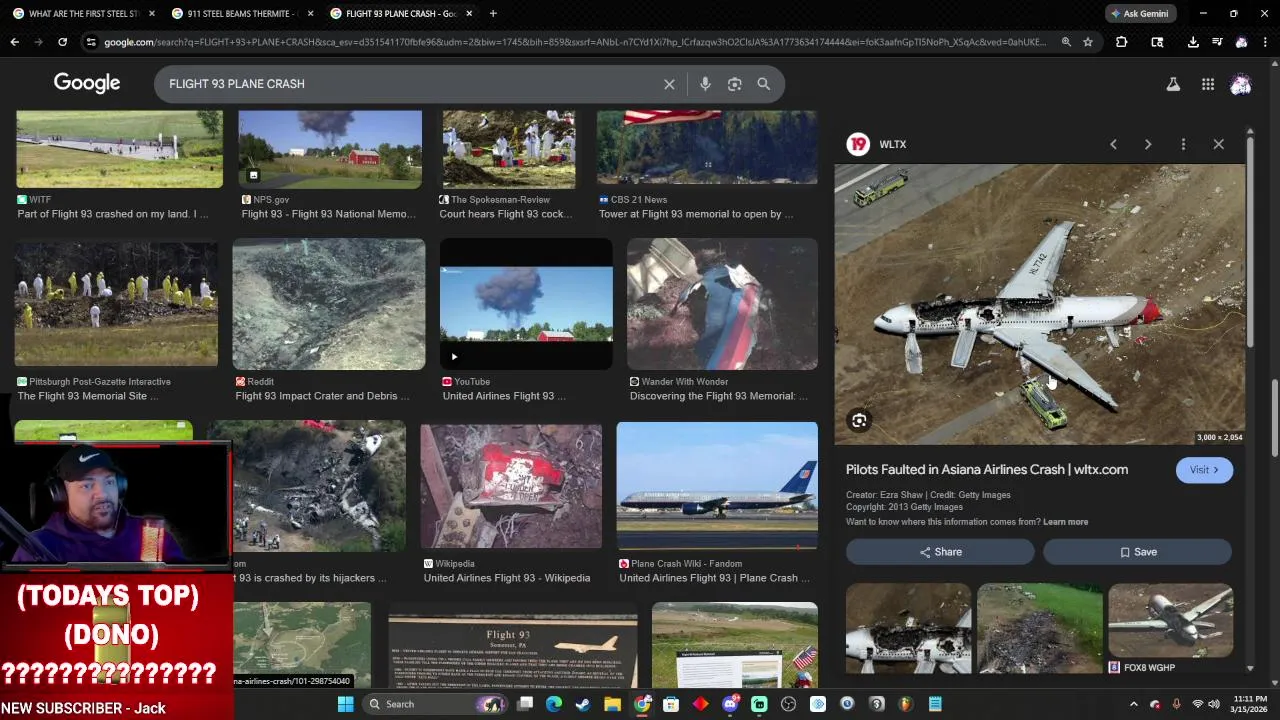1280x720 pixels.
Task: Click the address bar URL
Action: click(575, 42)
